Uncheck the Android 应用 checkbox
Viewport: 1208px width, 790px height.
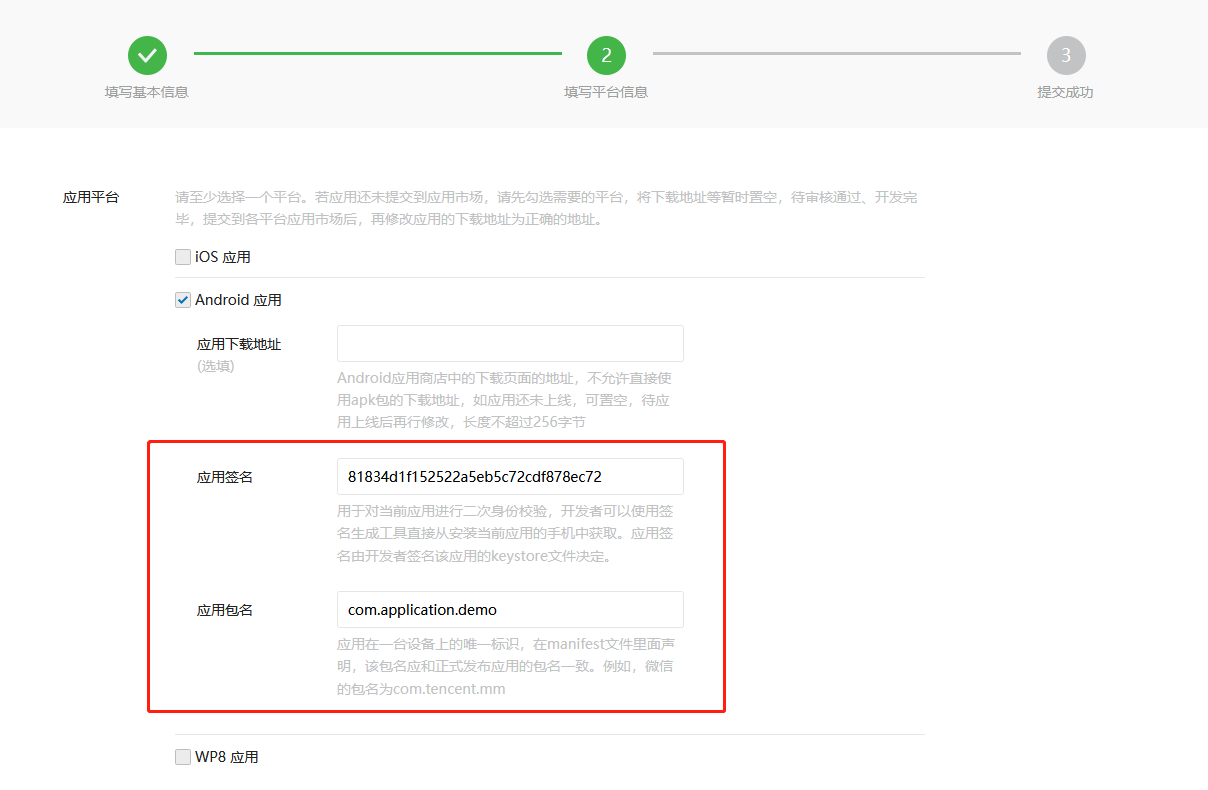point(183,300)
